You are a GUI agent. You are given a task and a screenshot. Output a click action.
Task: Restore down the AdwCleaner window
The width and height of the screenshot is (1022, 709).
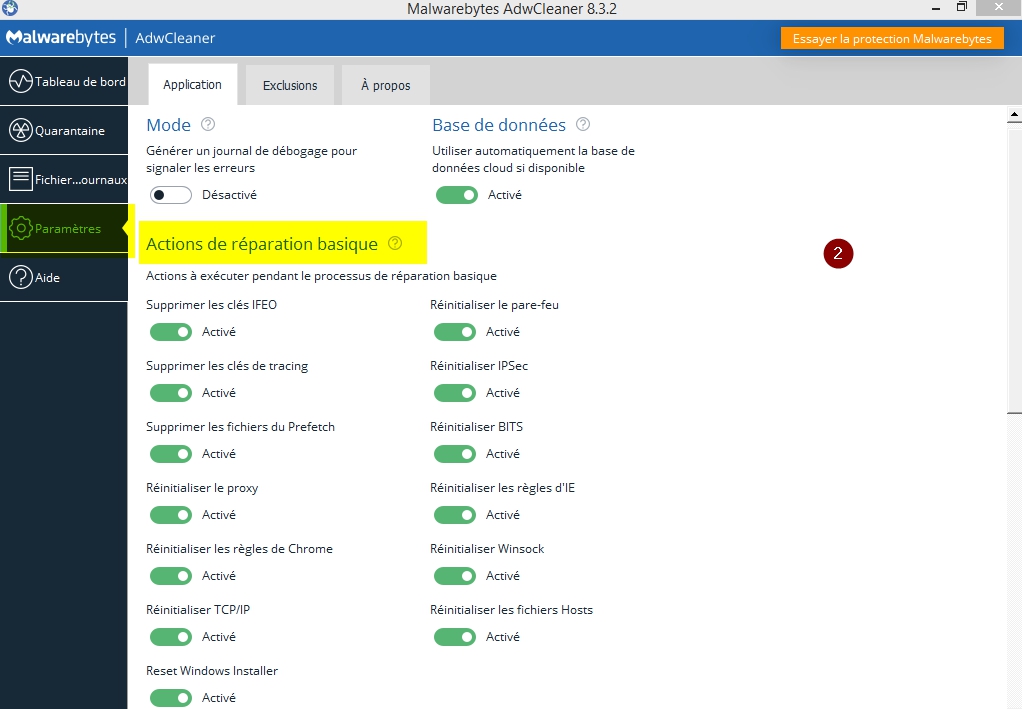[962, 7]
